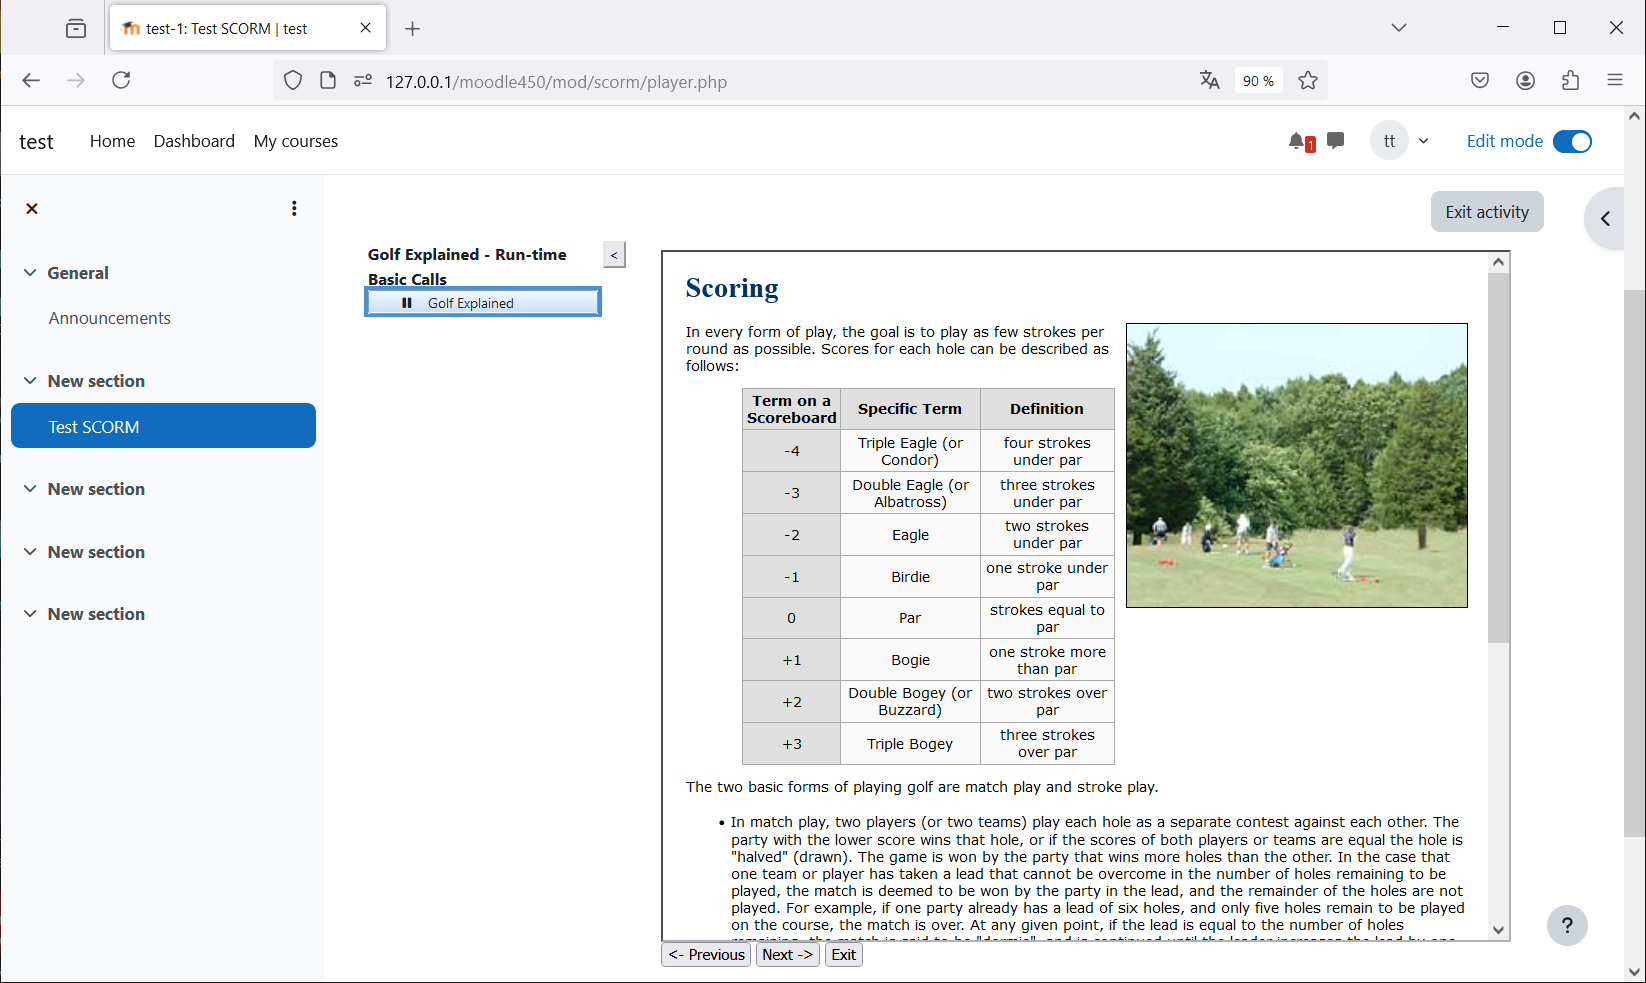
Task: Go back to the previous page
Action: coord(31,80)
